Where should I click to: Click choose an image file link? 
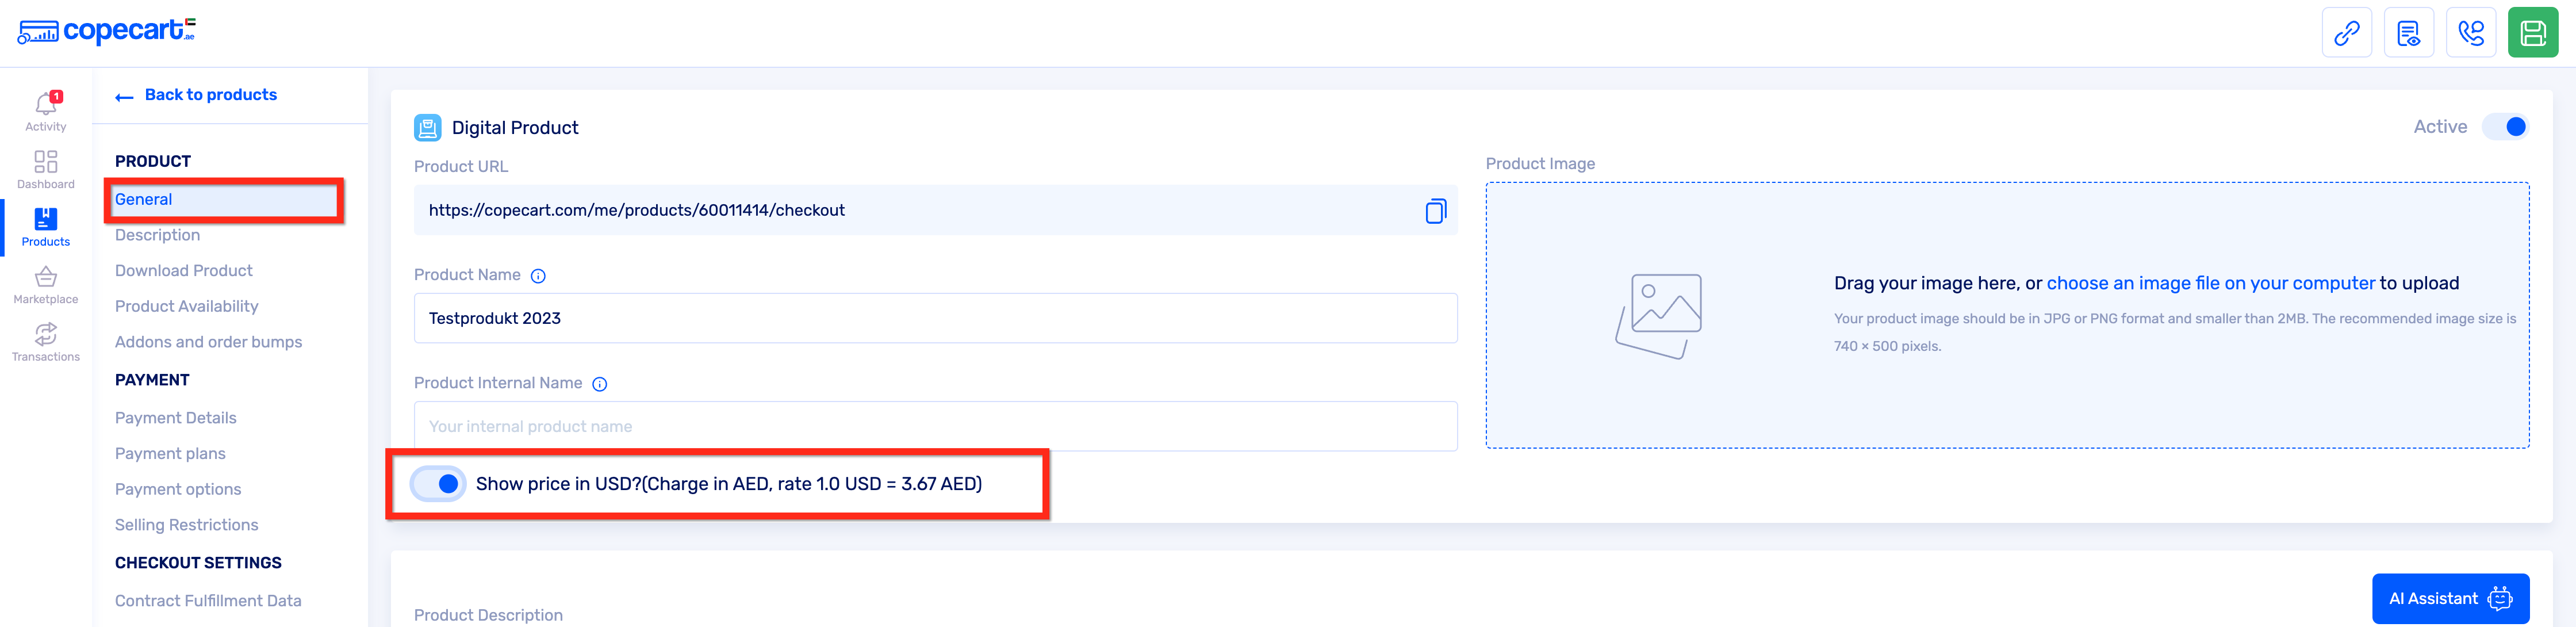2210,283
